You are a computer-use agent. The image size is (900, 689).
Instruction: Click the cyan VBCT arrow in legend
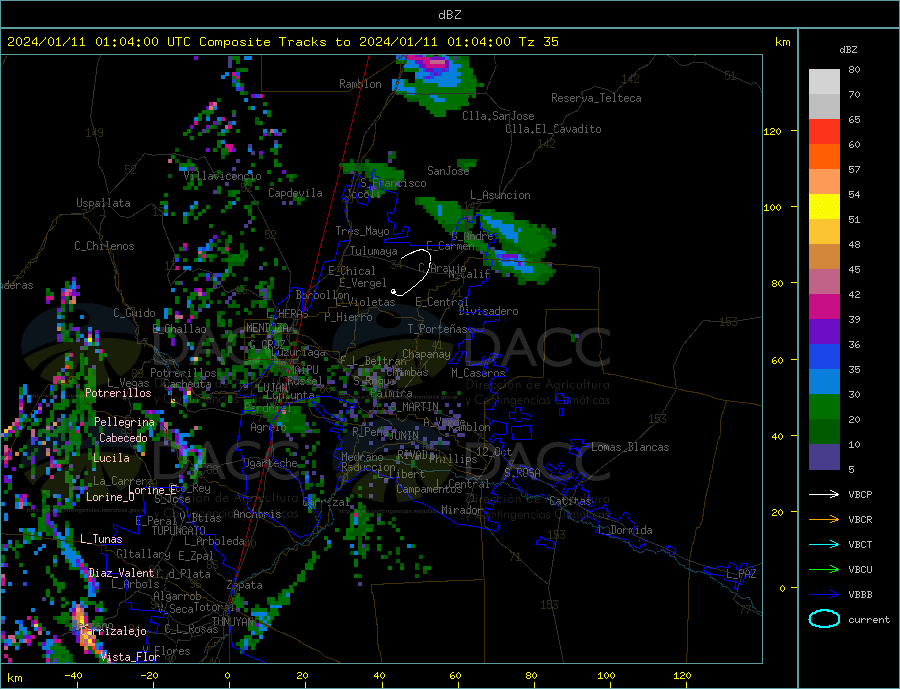tap(824, 544)
